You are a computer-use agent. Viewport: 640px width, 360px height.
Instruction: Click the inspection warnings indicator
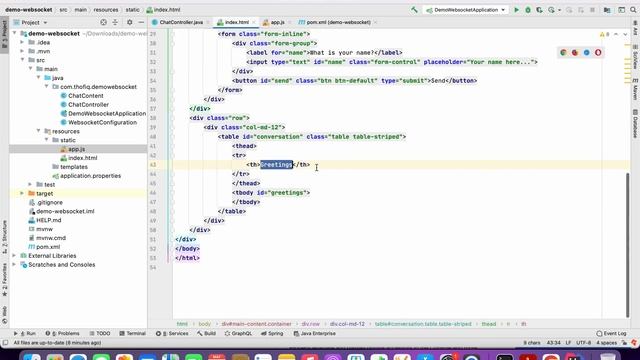[604, 34]
